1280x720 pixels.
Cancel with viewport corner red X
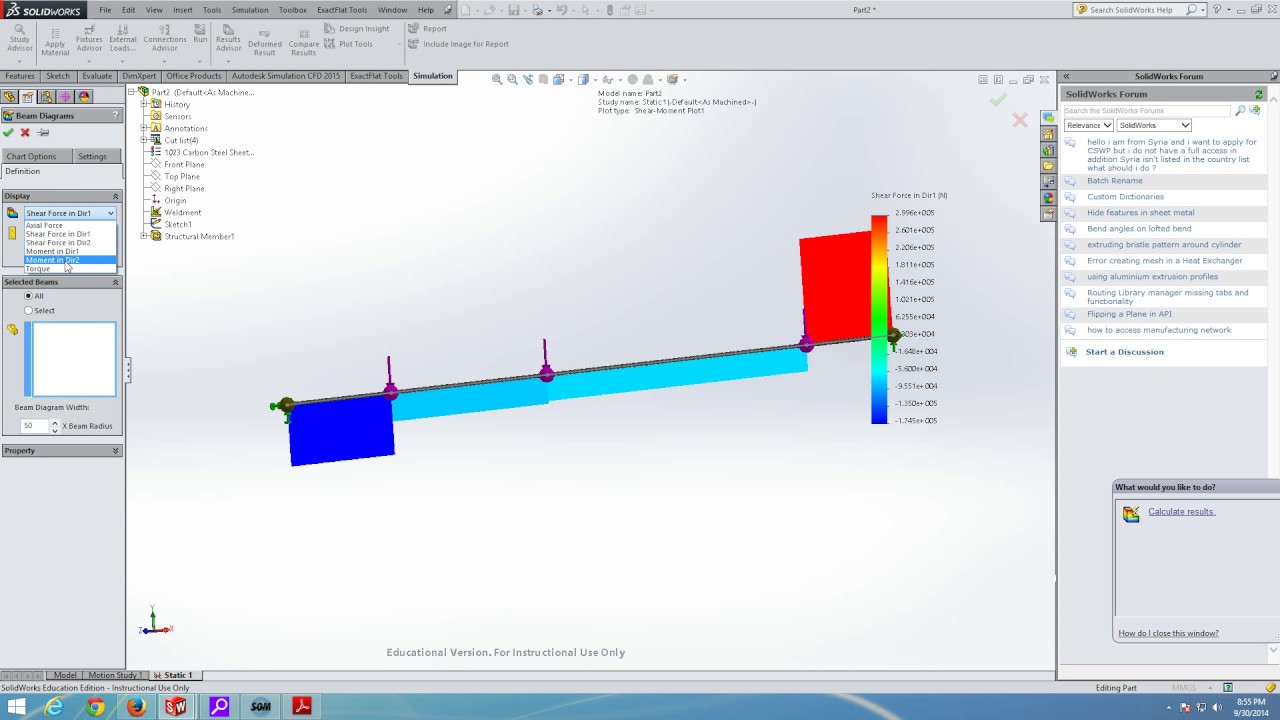[1019, 120]
